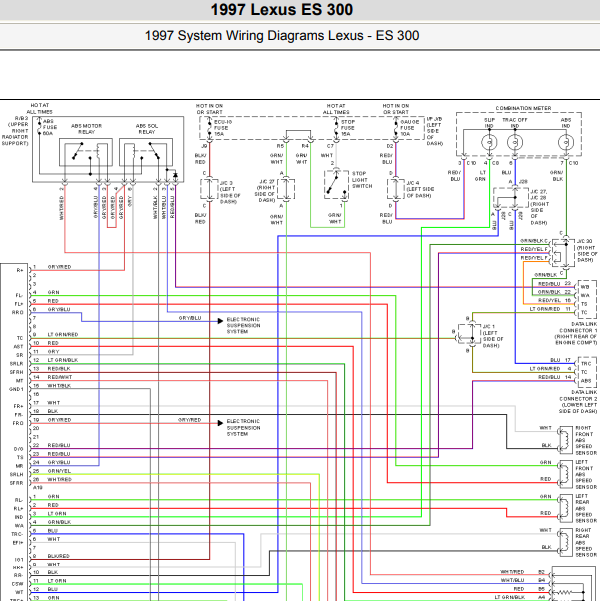Click the RED/BLK wire label at pin 13

click(x=59, y=369)
